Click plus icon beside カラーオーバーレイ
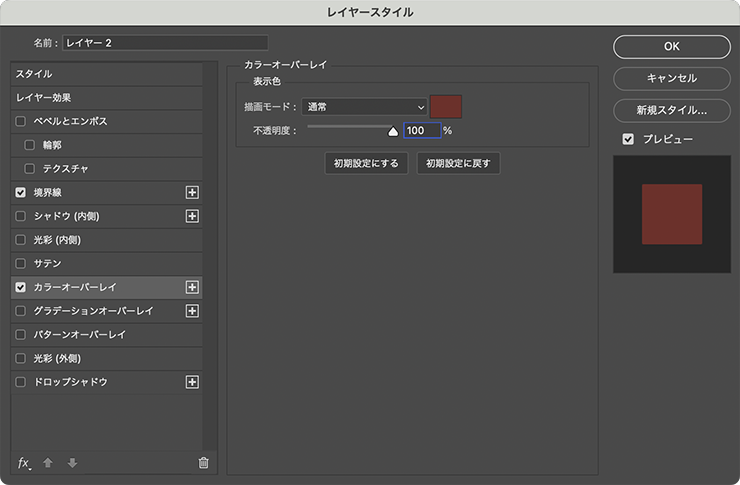740x485 pixels. pos(193,287)
